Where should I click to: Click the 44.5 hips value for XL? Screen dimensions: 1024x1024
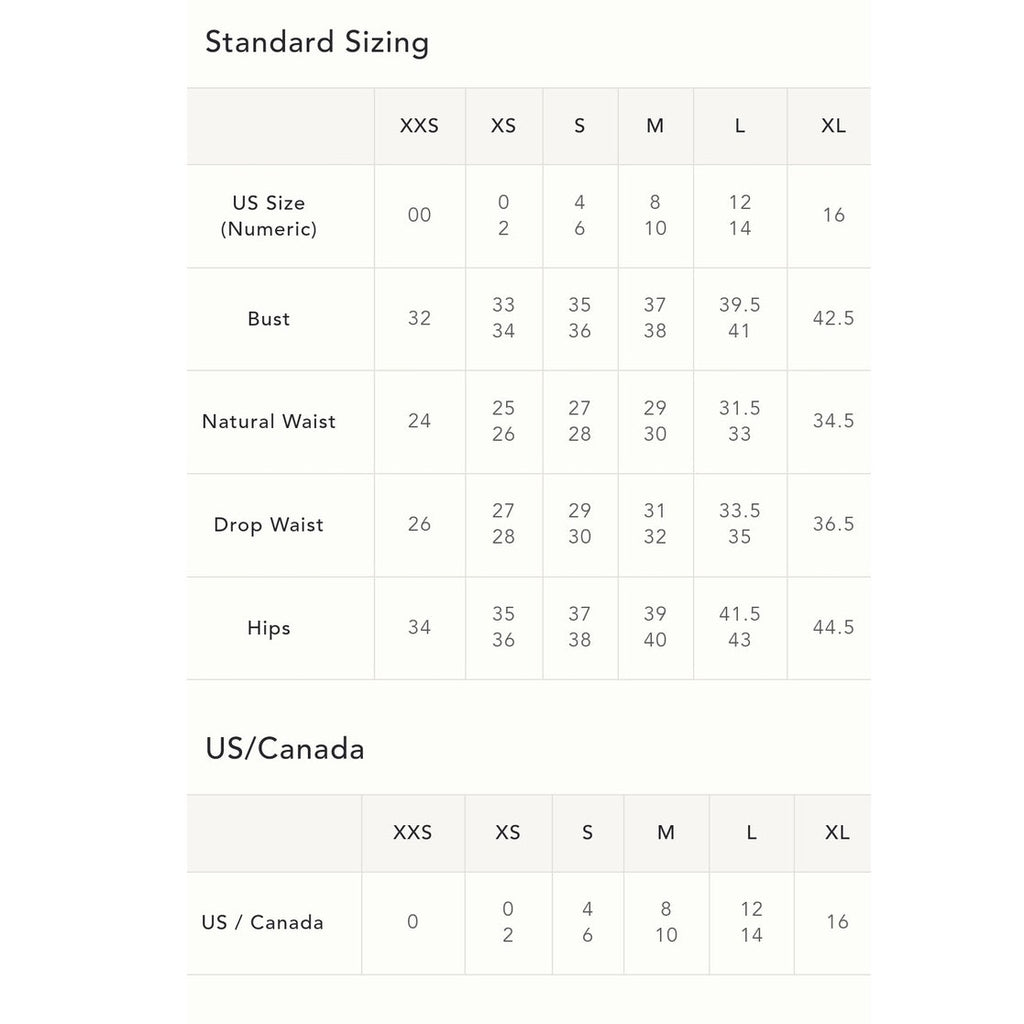tap(833, 627)
